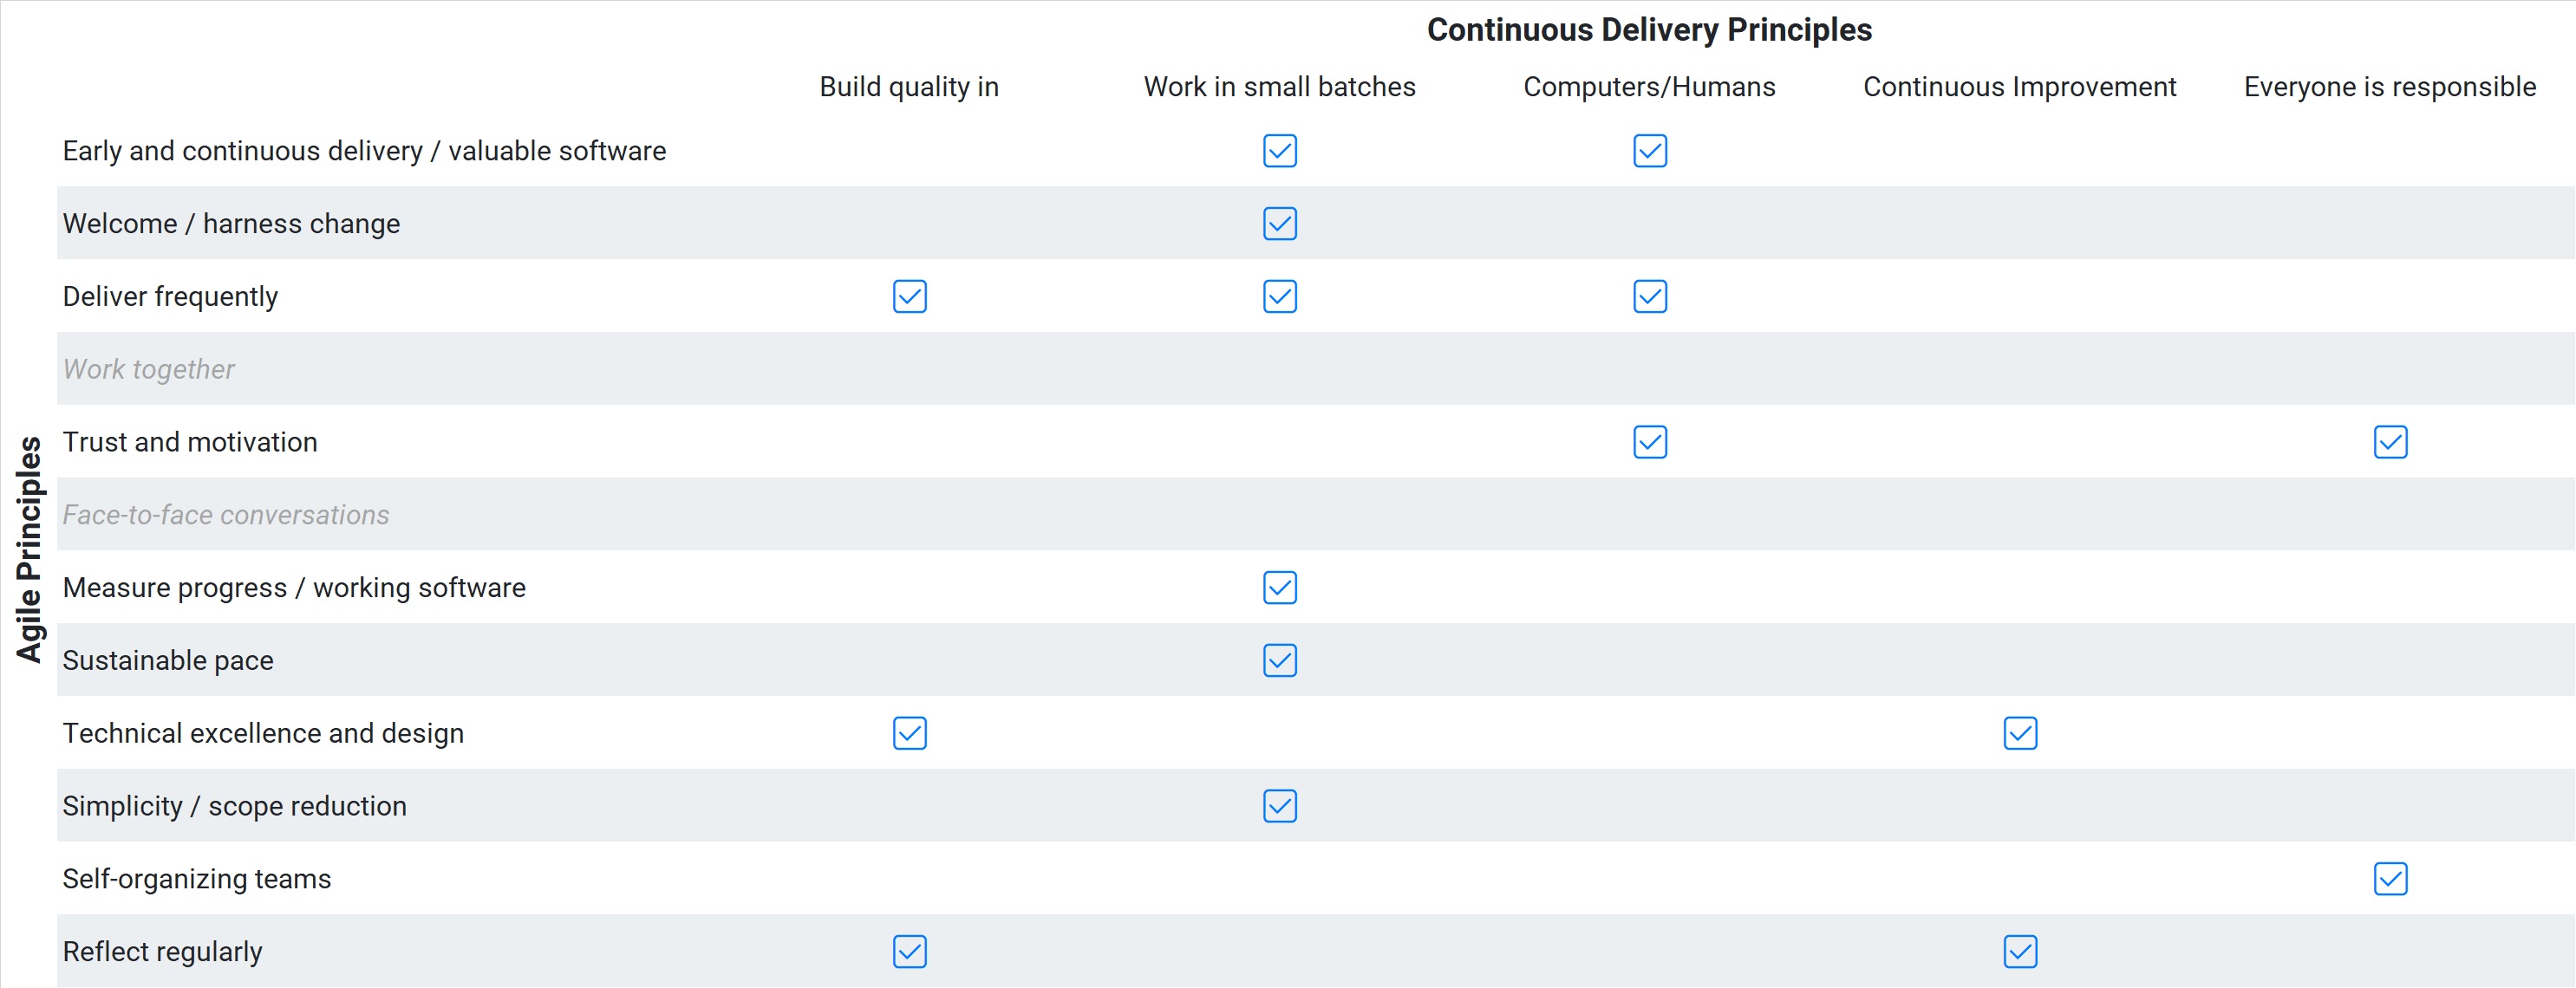The image size is (2576, 988).
Task: Toggle Technical excellence Build quality in checkbox
Action: pyautogui.click(x=910, y=734)
